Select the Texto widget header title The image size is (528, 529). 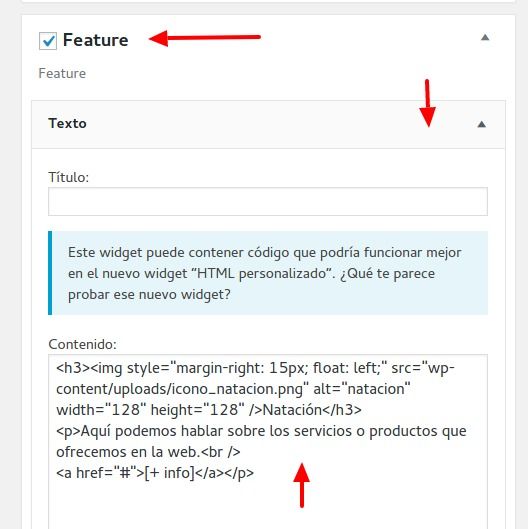[67, 123]
